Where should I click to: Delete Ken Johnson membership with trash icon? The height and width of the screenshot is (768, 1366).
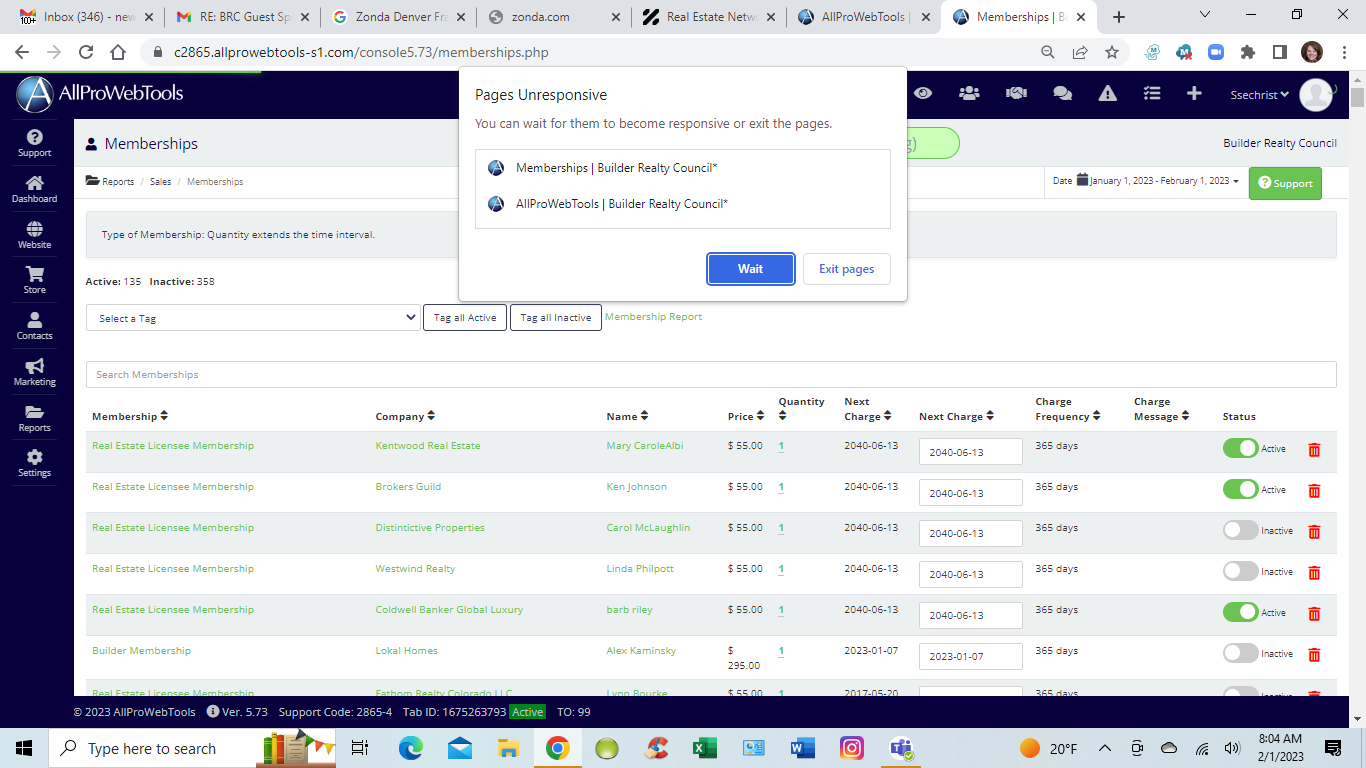click(1314, 491)
